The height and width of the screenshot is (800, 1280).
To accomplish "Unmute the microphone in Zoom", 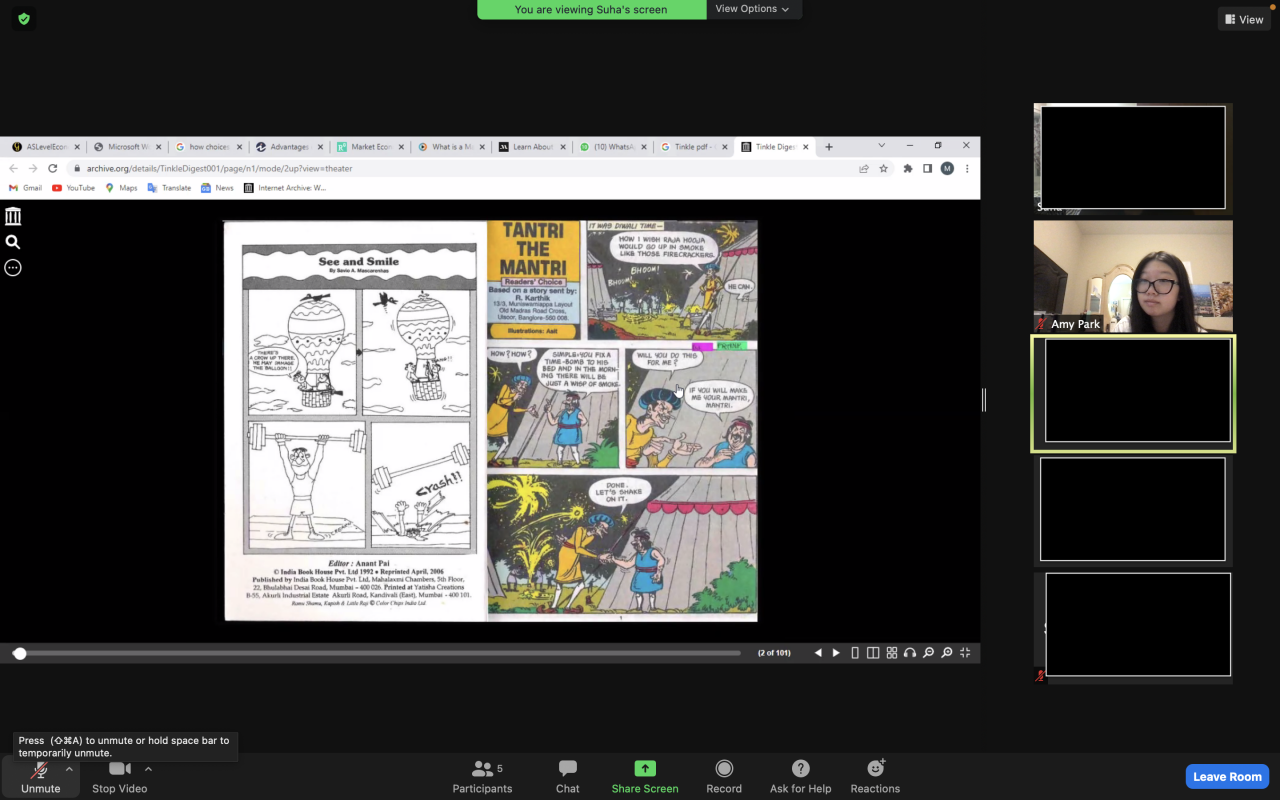I will 40,776.
